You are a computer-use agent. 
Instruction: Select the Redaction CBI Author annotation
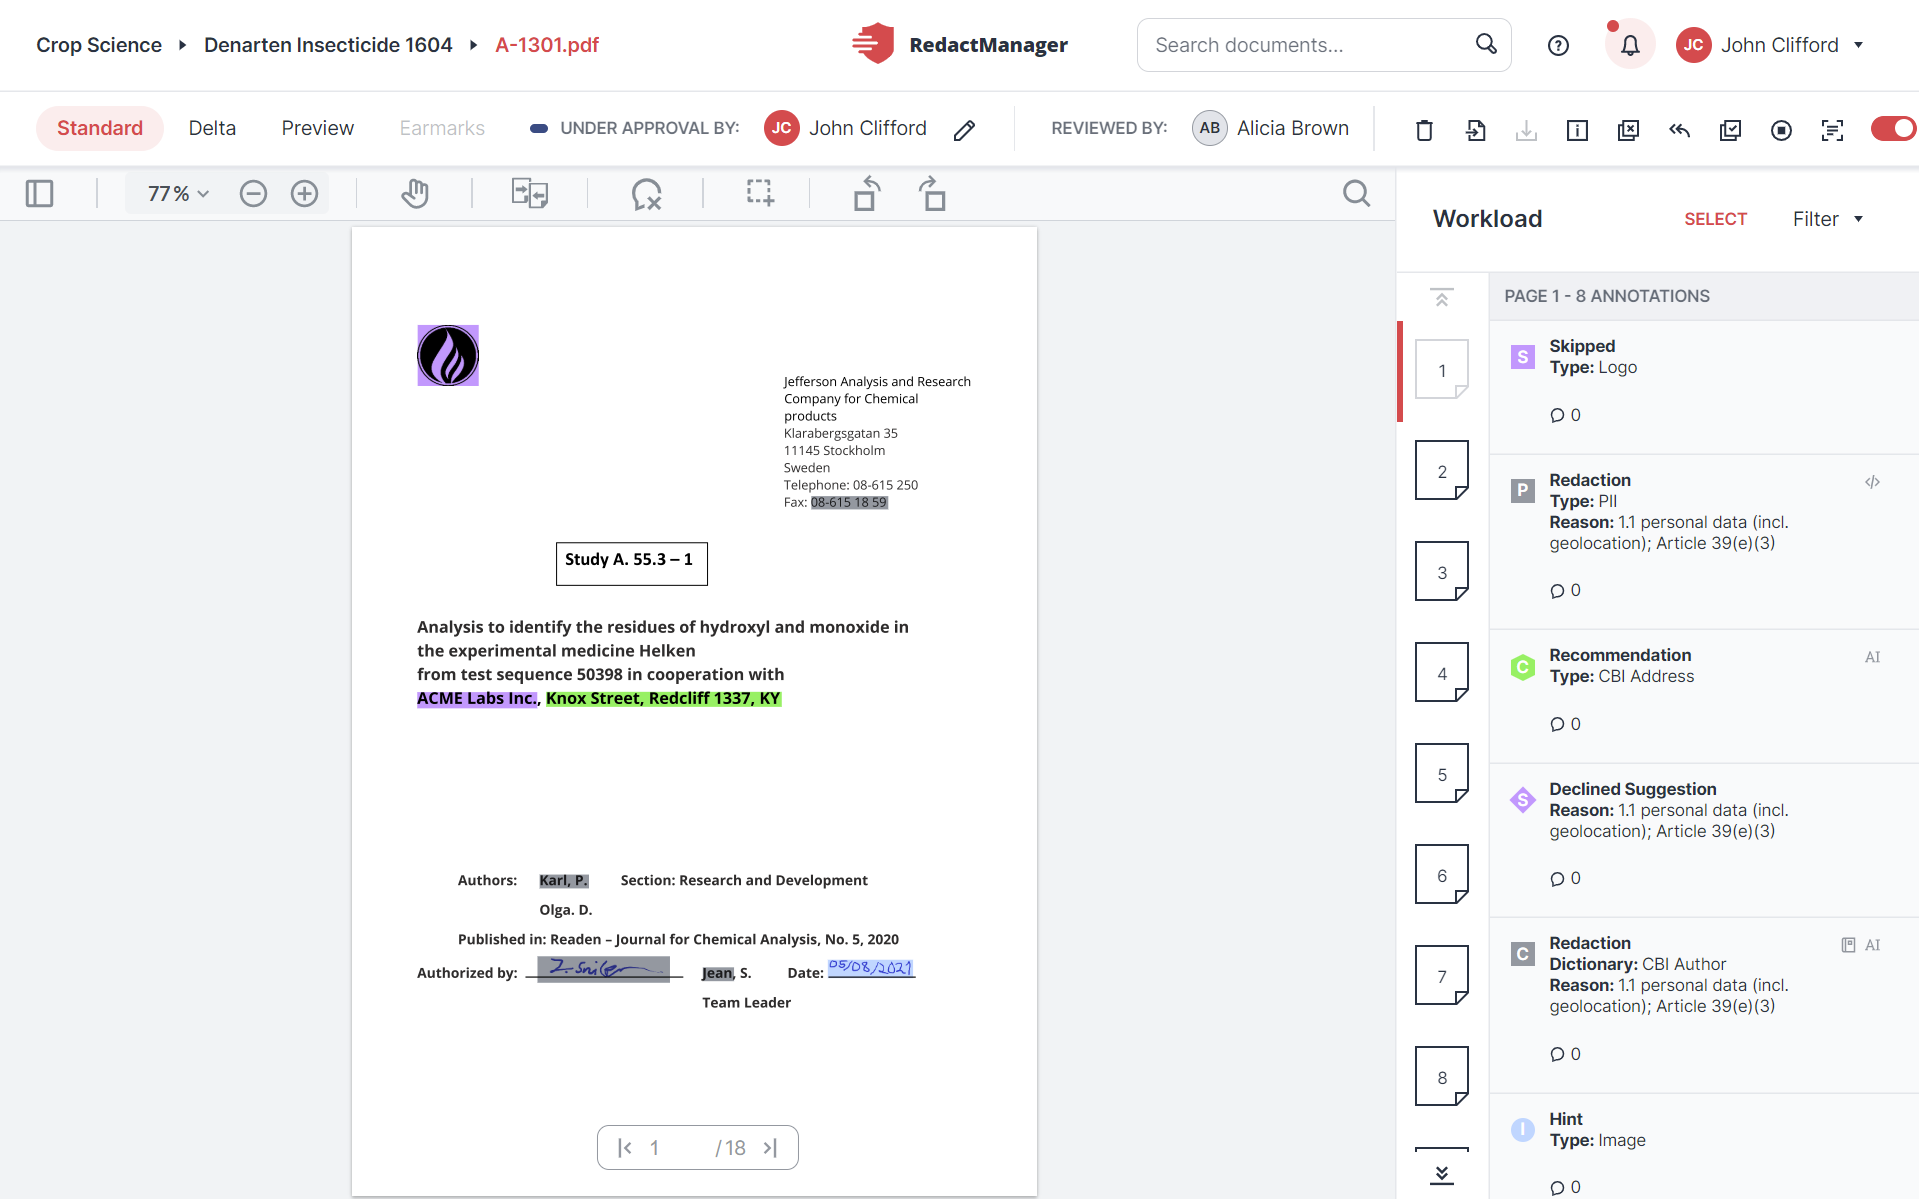1704,1005
